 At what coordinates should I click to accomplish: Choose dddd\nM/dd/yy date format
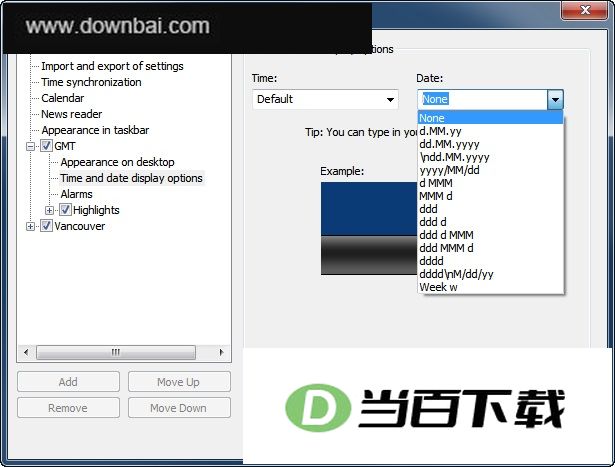pos(491,274)
